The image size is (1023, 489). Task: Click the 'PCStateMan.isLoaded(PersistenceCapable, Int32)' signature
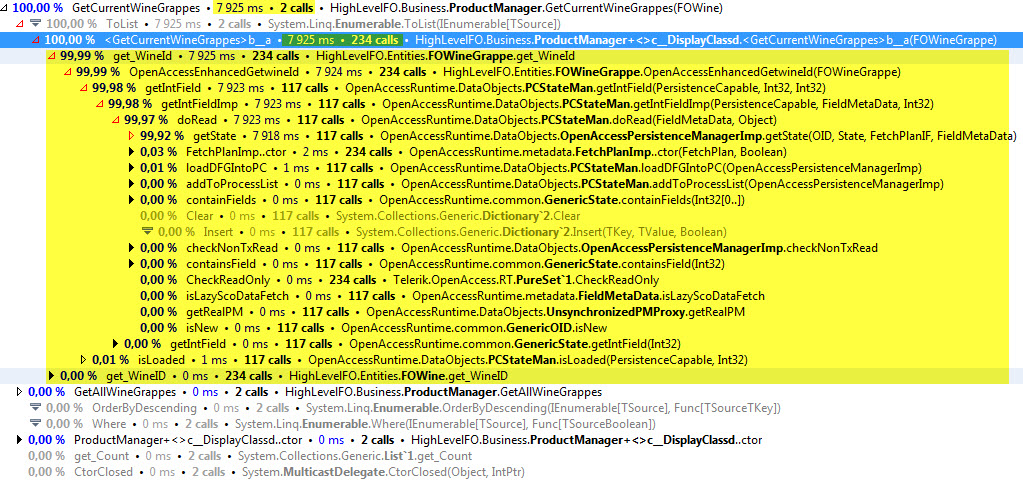[528, 359]
